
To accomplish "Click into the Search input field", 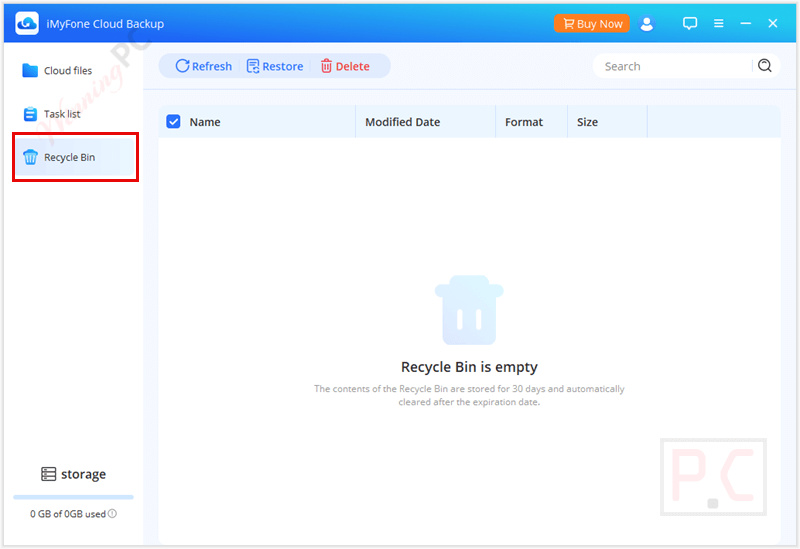I will tap(672, 66).
